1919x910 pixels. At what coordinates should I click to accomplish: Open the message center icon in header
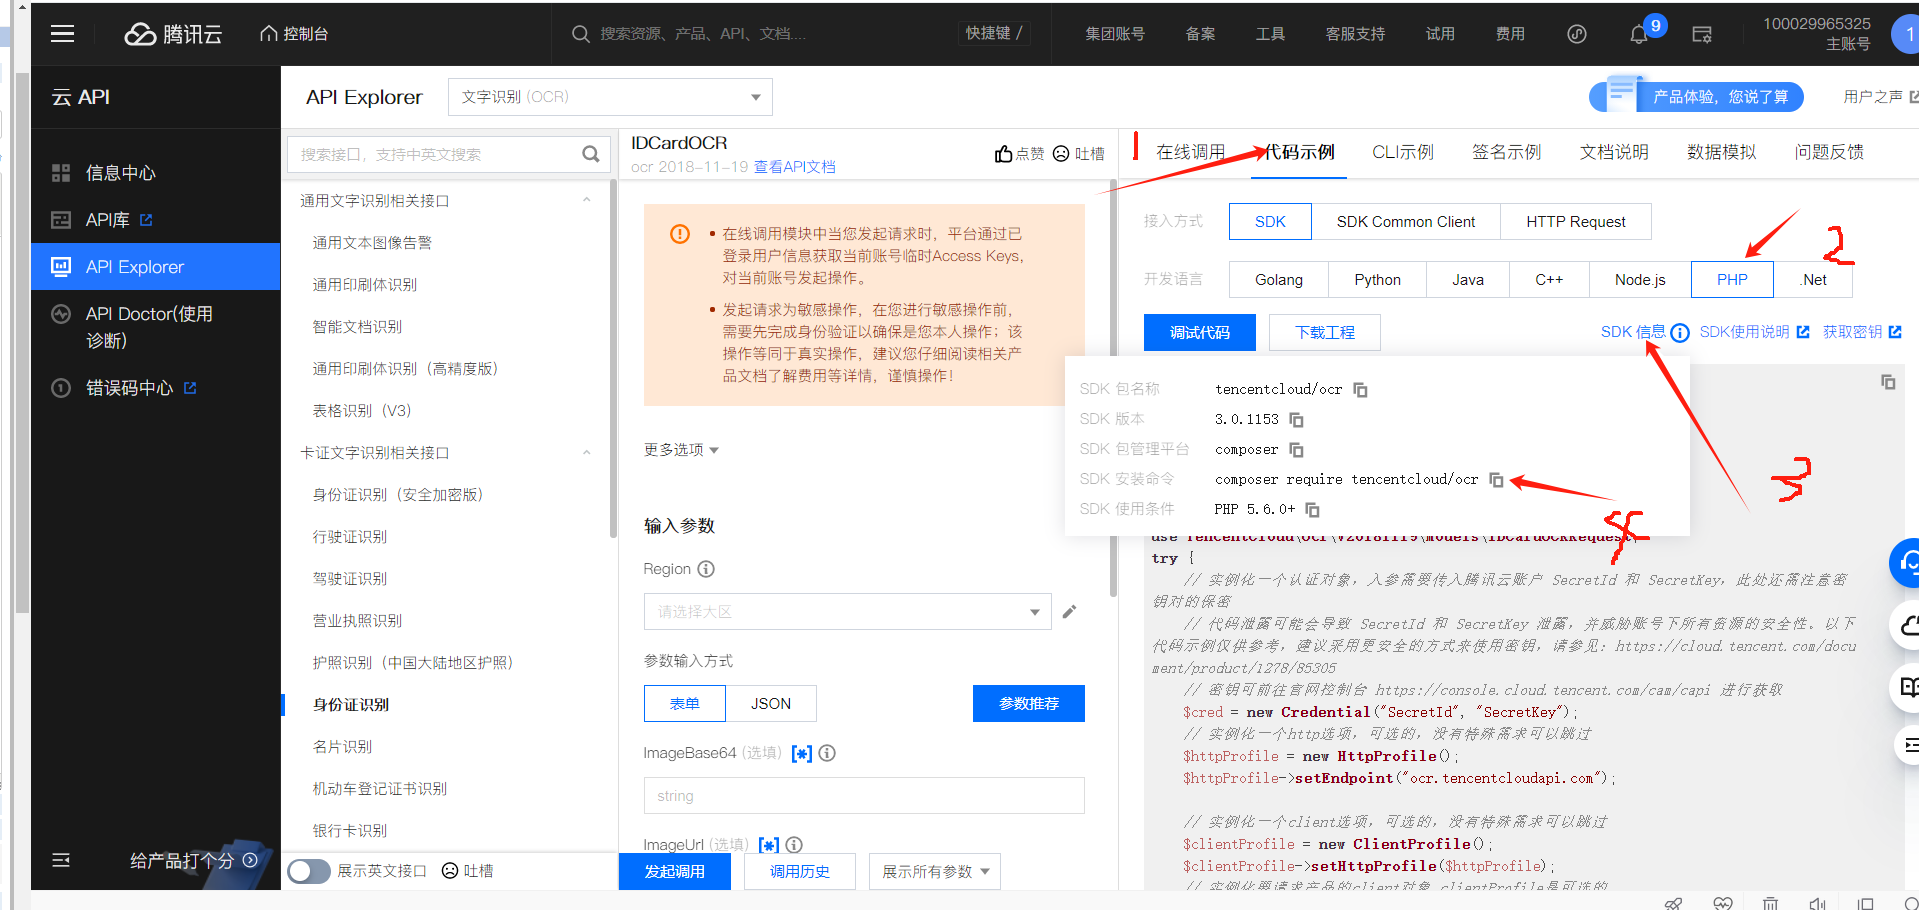tap(1702, 34)
